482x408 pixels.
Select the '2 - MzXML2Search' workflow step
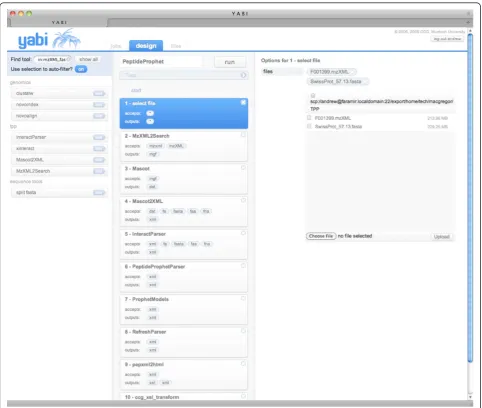pos(184,146)
